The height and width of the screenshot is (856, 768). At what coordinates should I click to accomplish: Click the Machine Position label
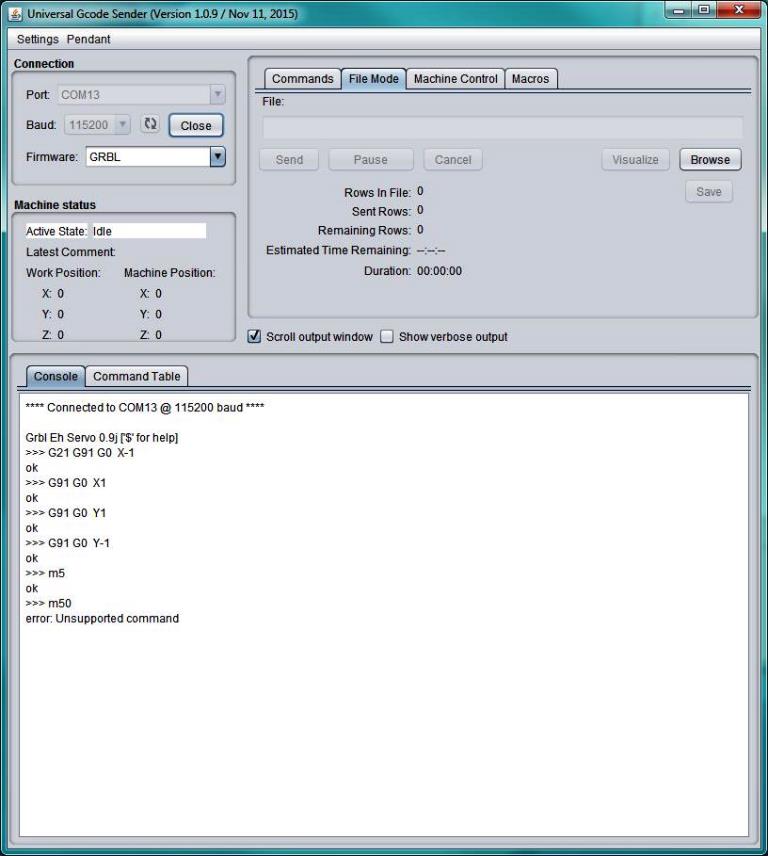(x=170, y=272)
